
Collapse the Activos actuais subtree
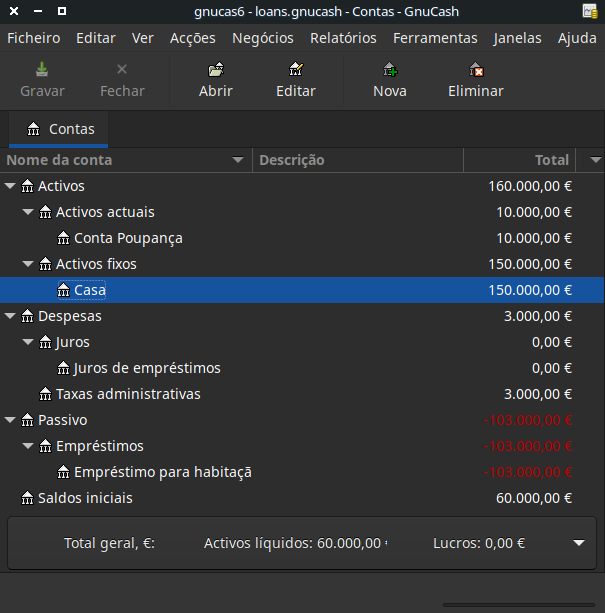28,212
